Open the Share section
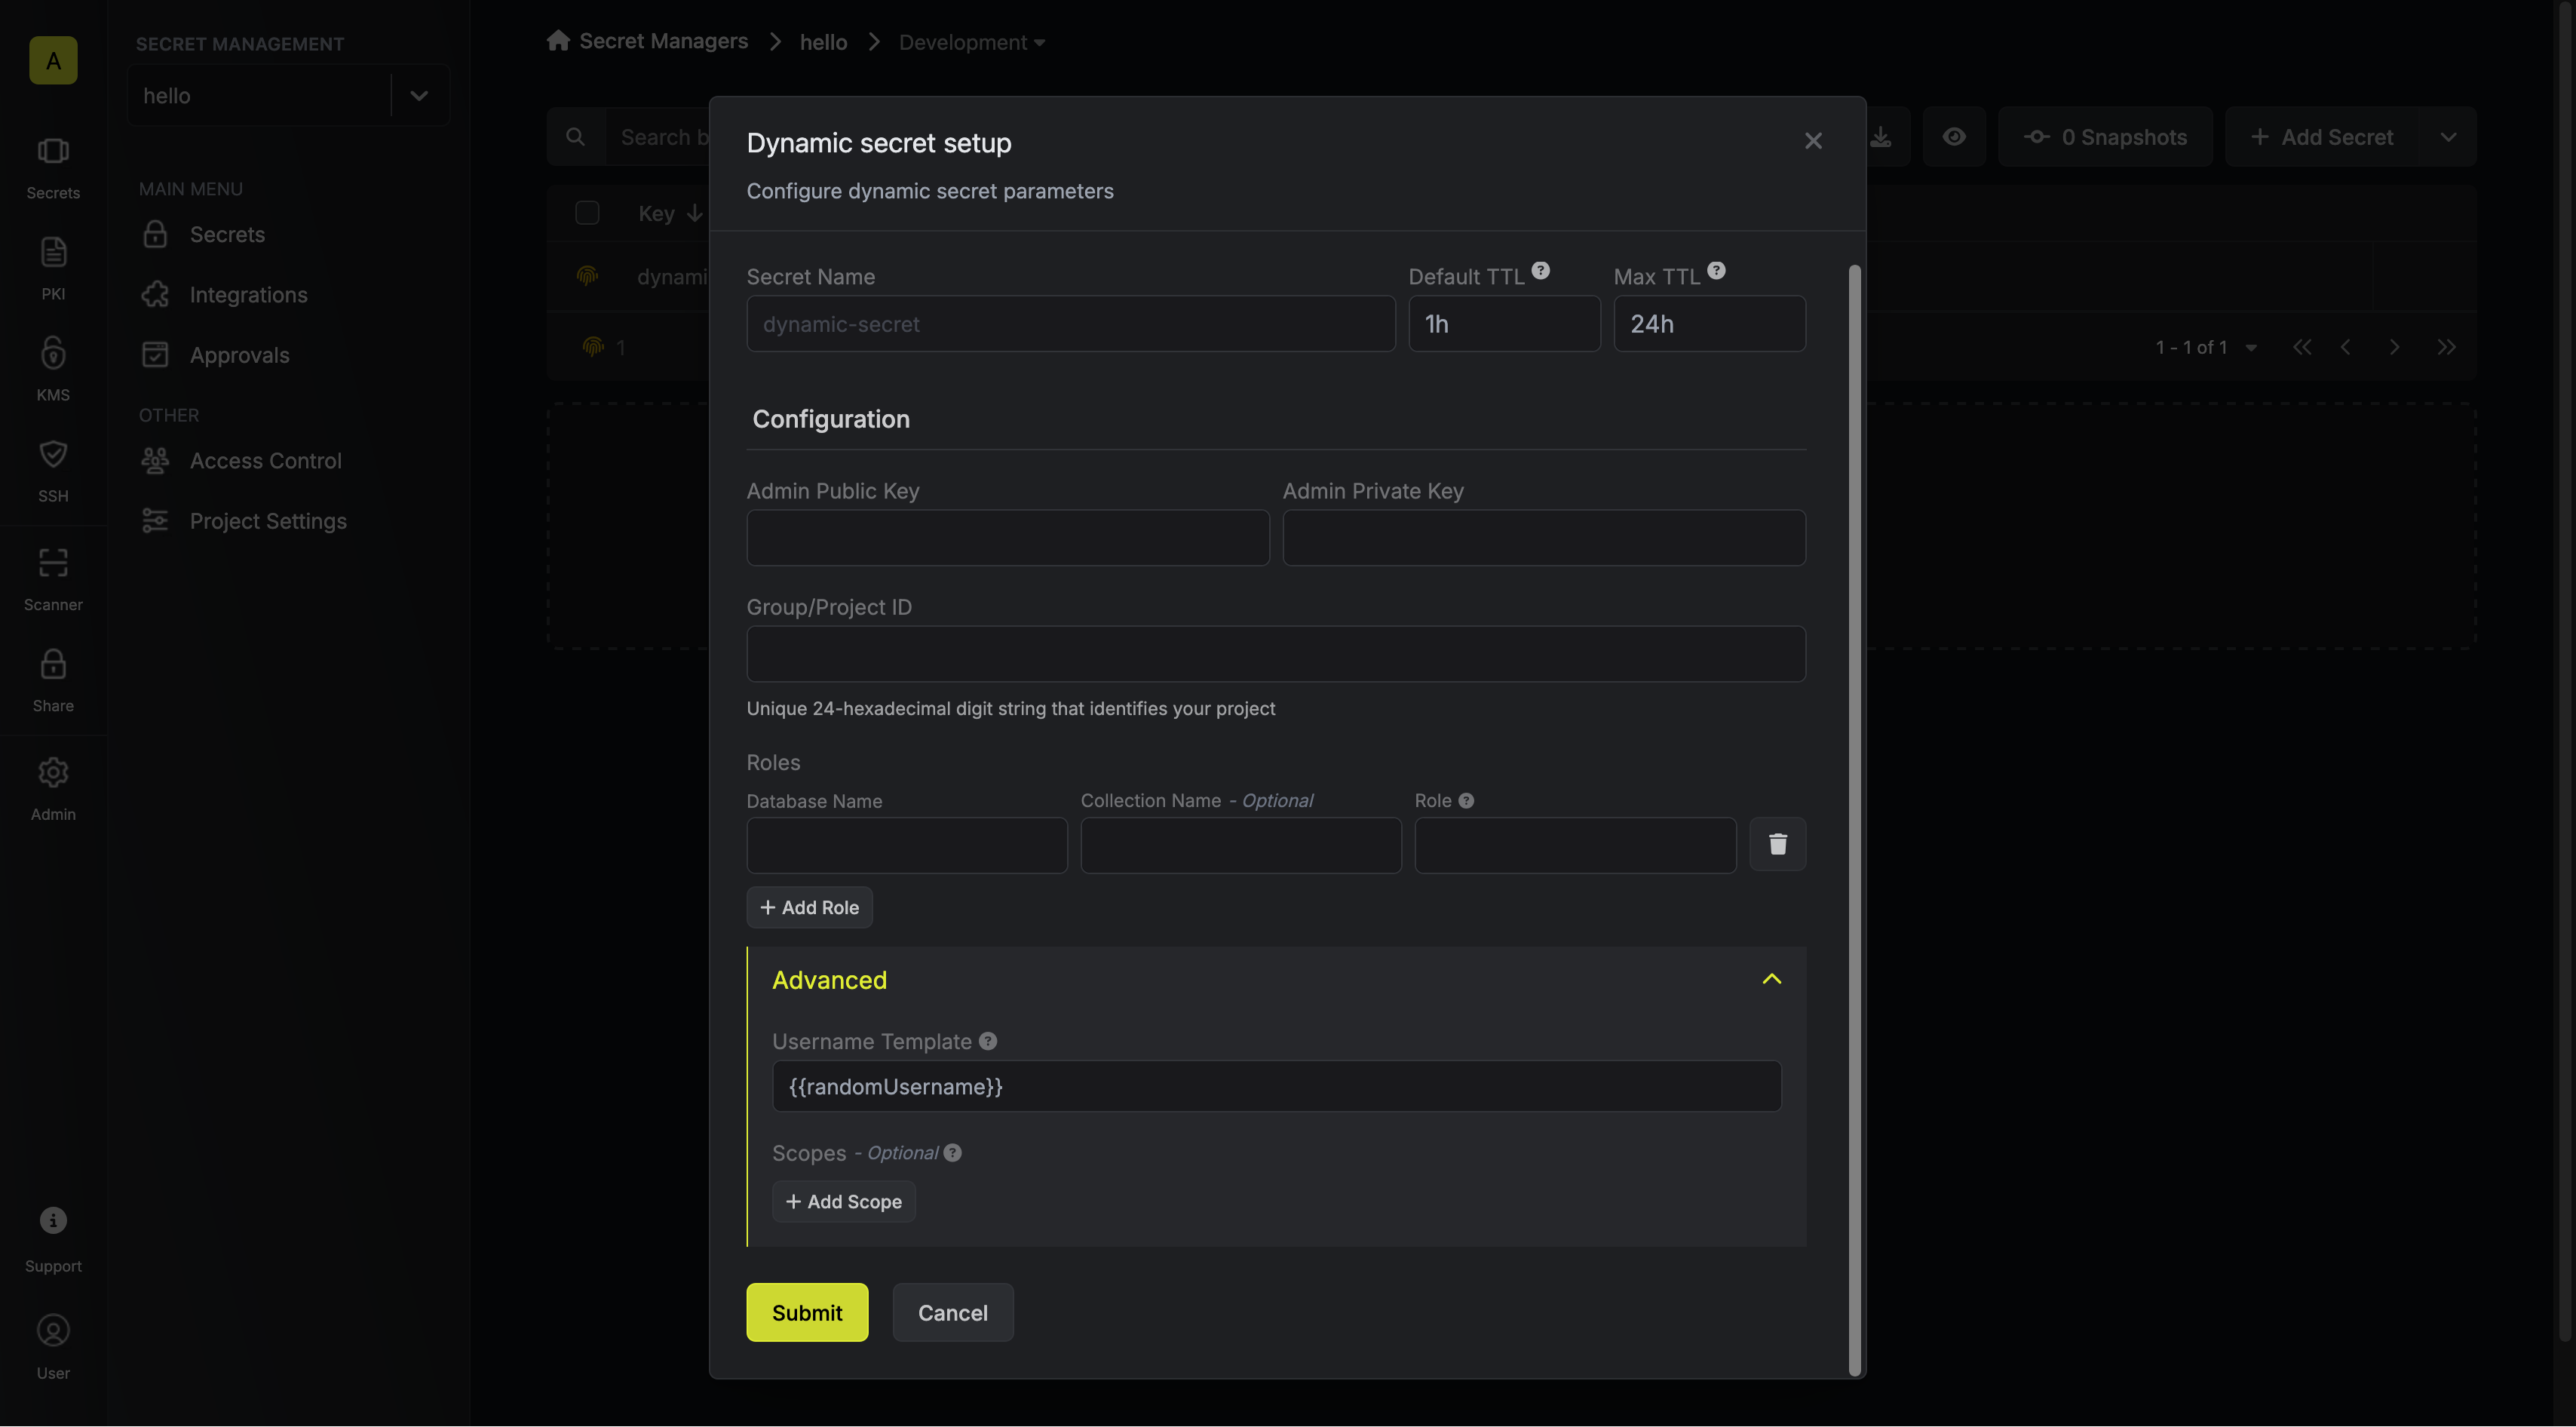Viewport: 2576px width, 1427px height. point(53,681)
